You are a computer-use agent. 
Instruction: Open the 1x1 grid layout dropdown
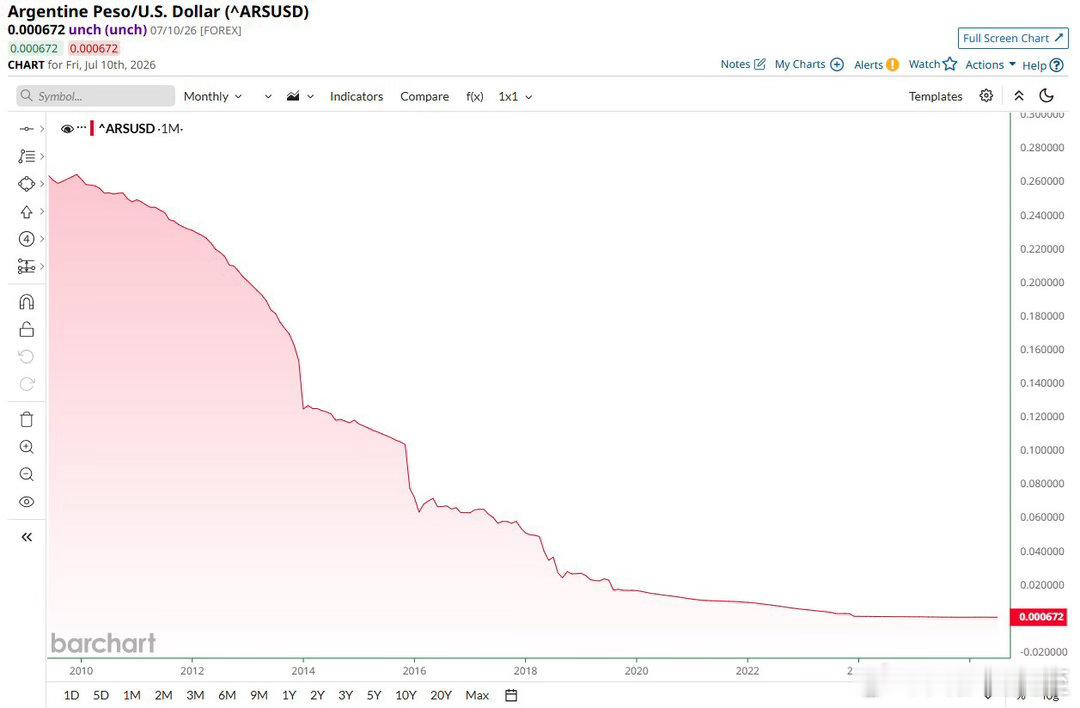515,97
